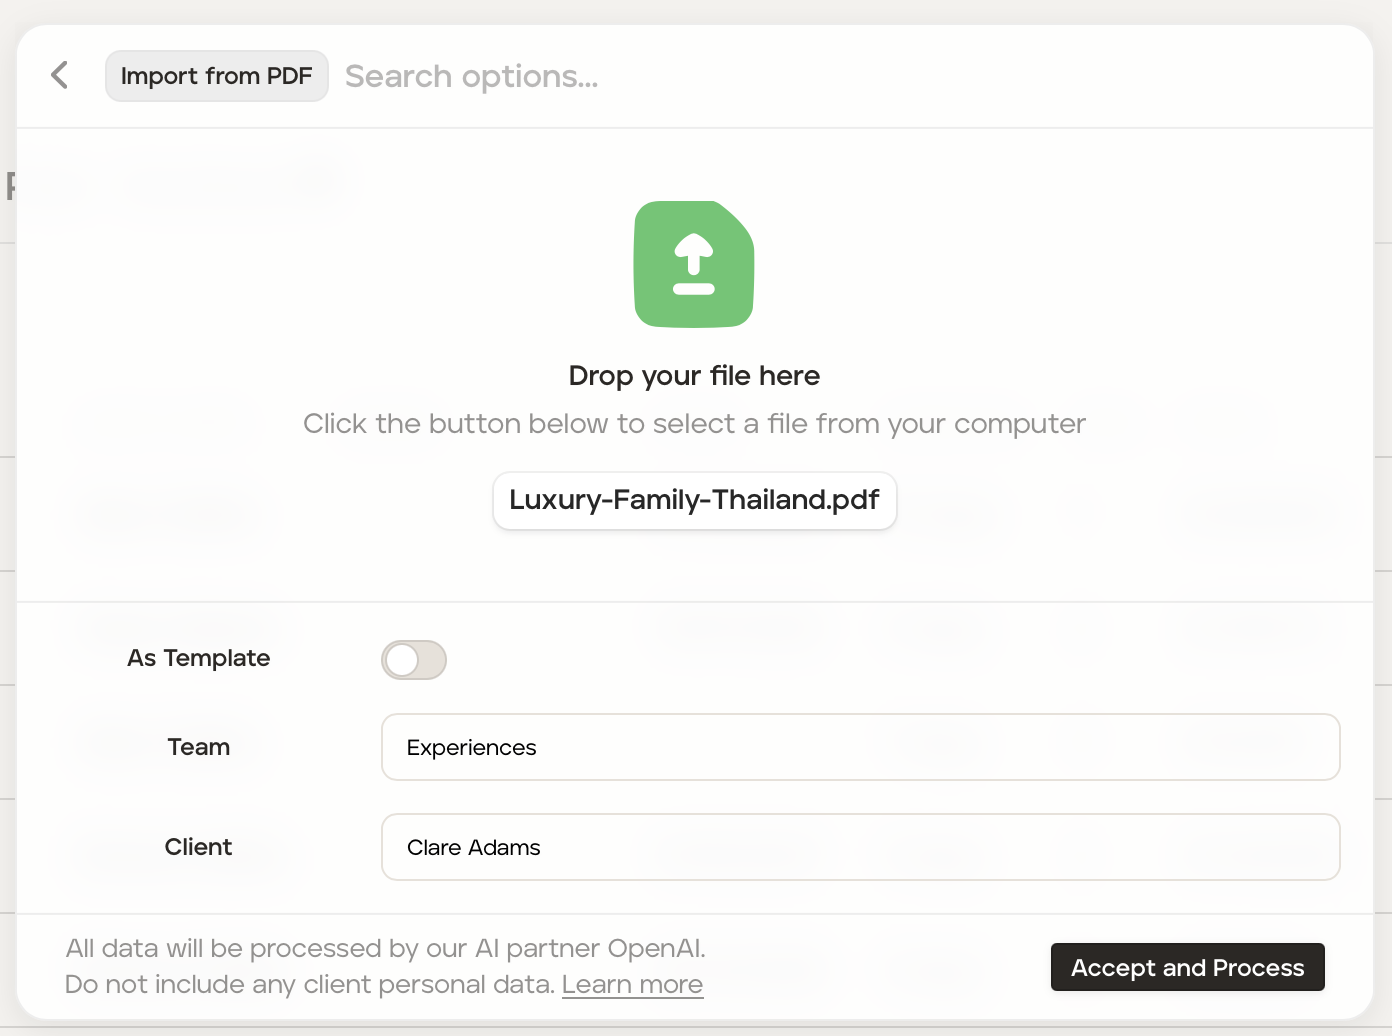The height and width of the screenshot is (1036, 1392).
Task: Click Accept and Process button
Action: click(1187, 967)
